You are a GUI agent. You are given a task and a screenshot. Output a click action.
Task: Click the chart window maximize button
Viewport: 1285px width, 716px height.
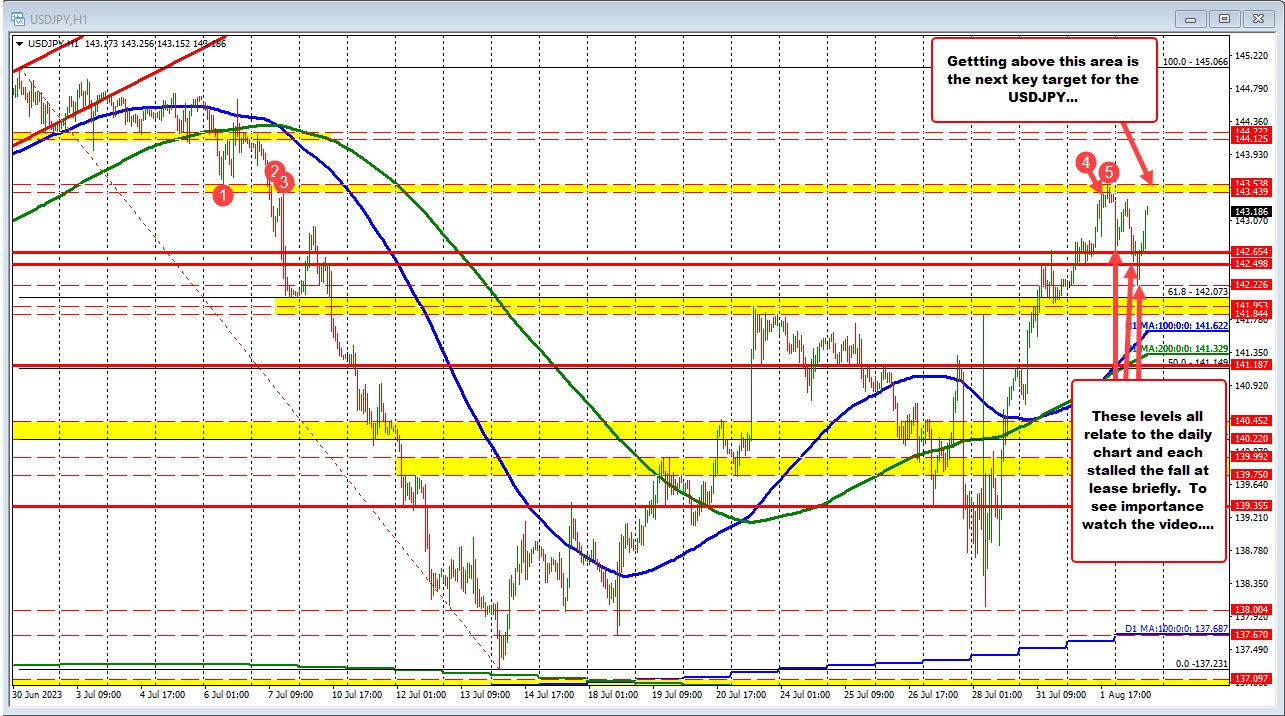(1223, 18)
